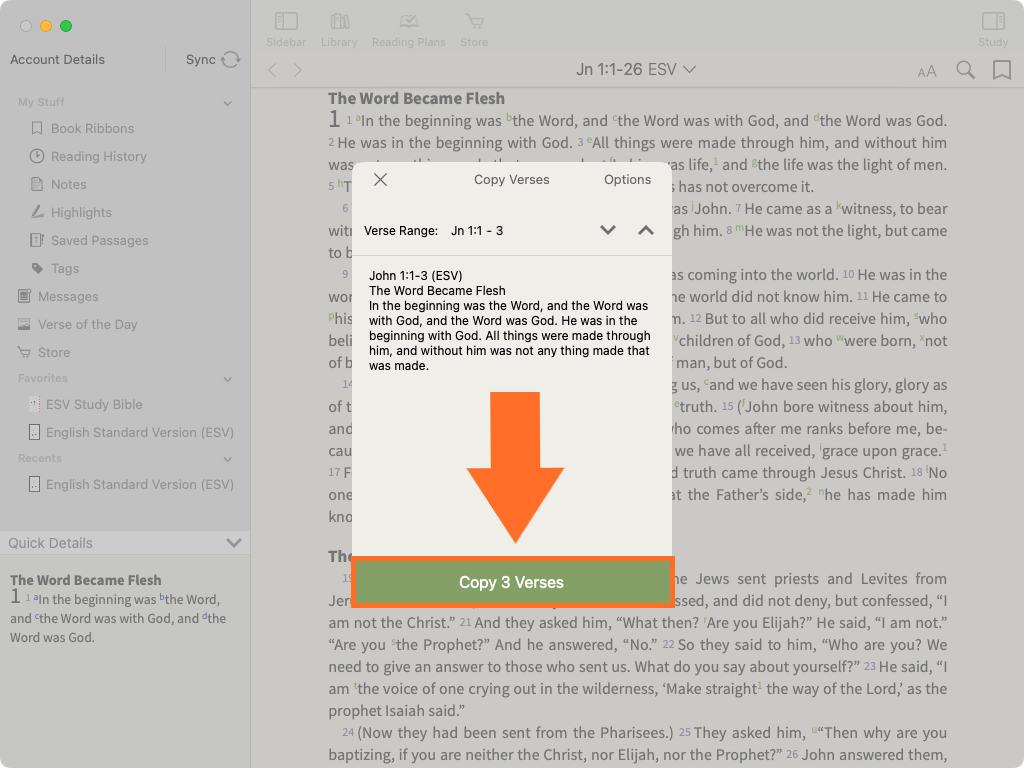Open the text size AA settings
This screenshot has width=1024, height=768.
pyautogui.click(x=927, y=71)
